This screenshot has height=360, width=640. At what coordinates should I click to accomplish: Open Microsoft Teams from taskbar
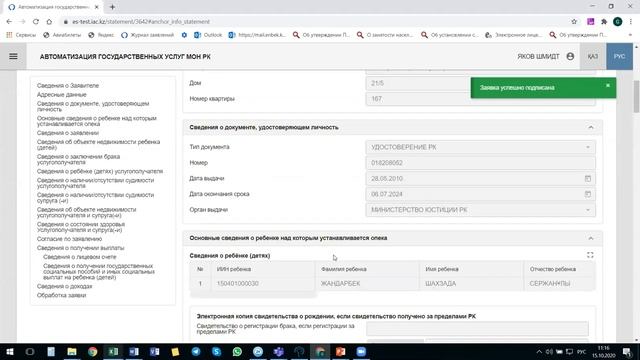click(x=278, y=351)
